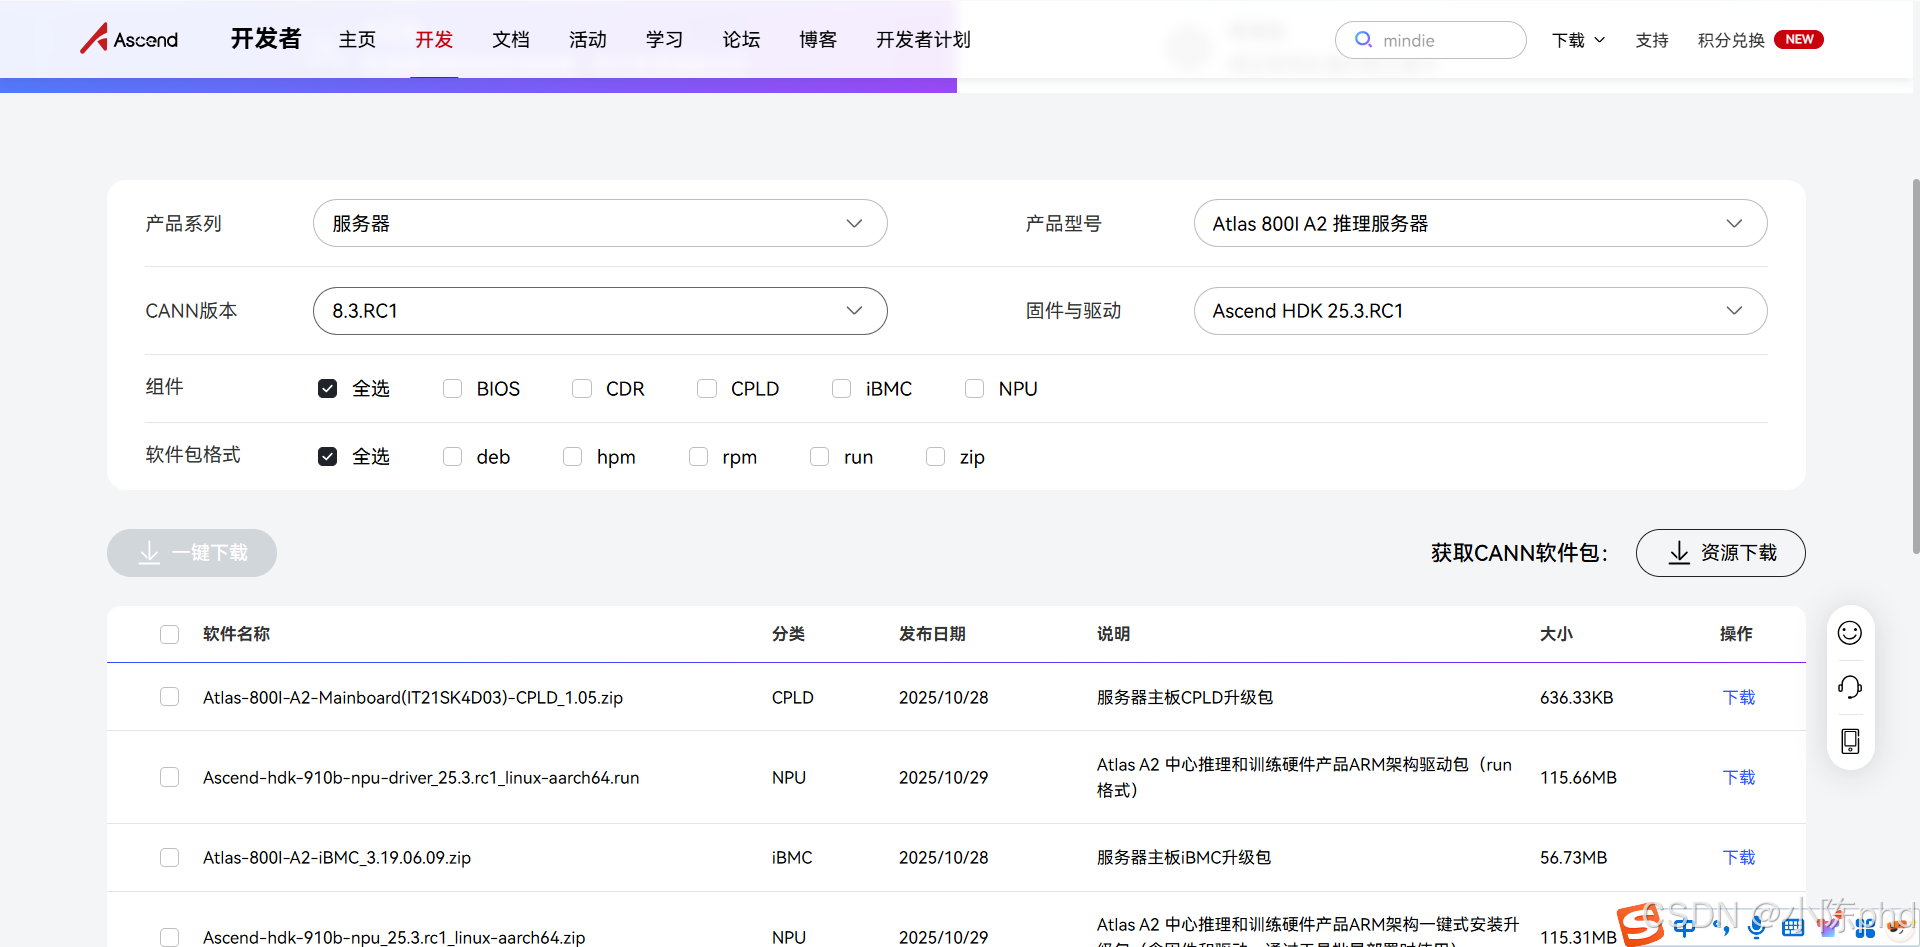This screenshot has height=947, width=1920.
Task: Click the 积分兑换 link
Action: (1731, 40)
